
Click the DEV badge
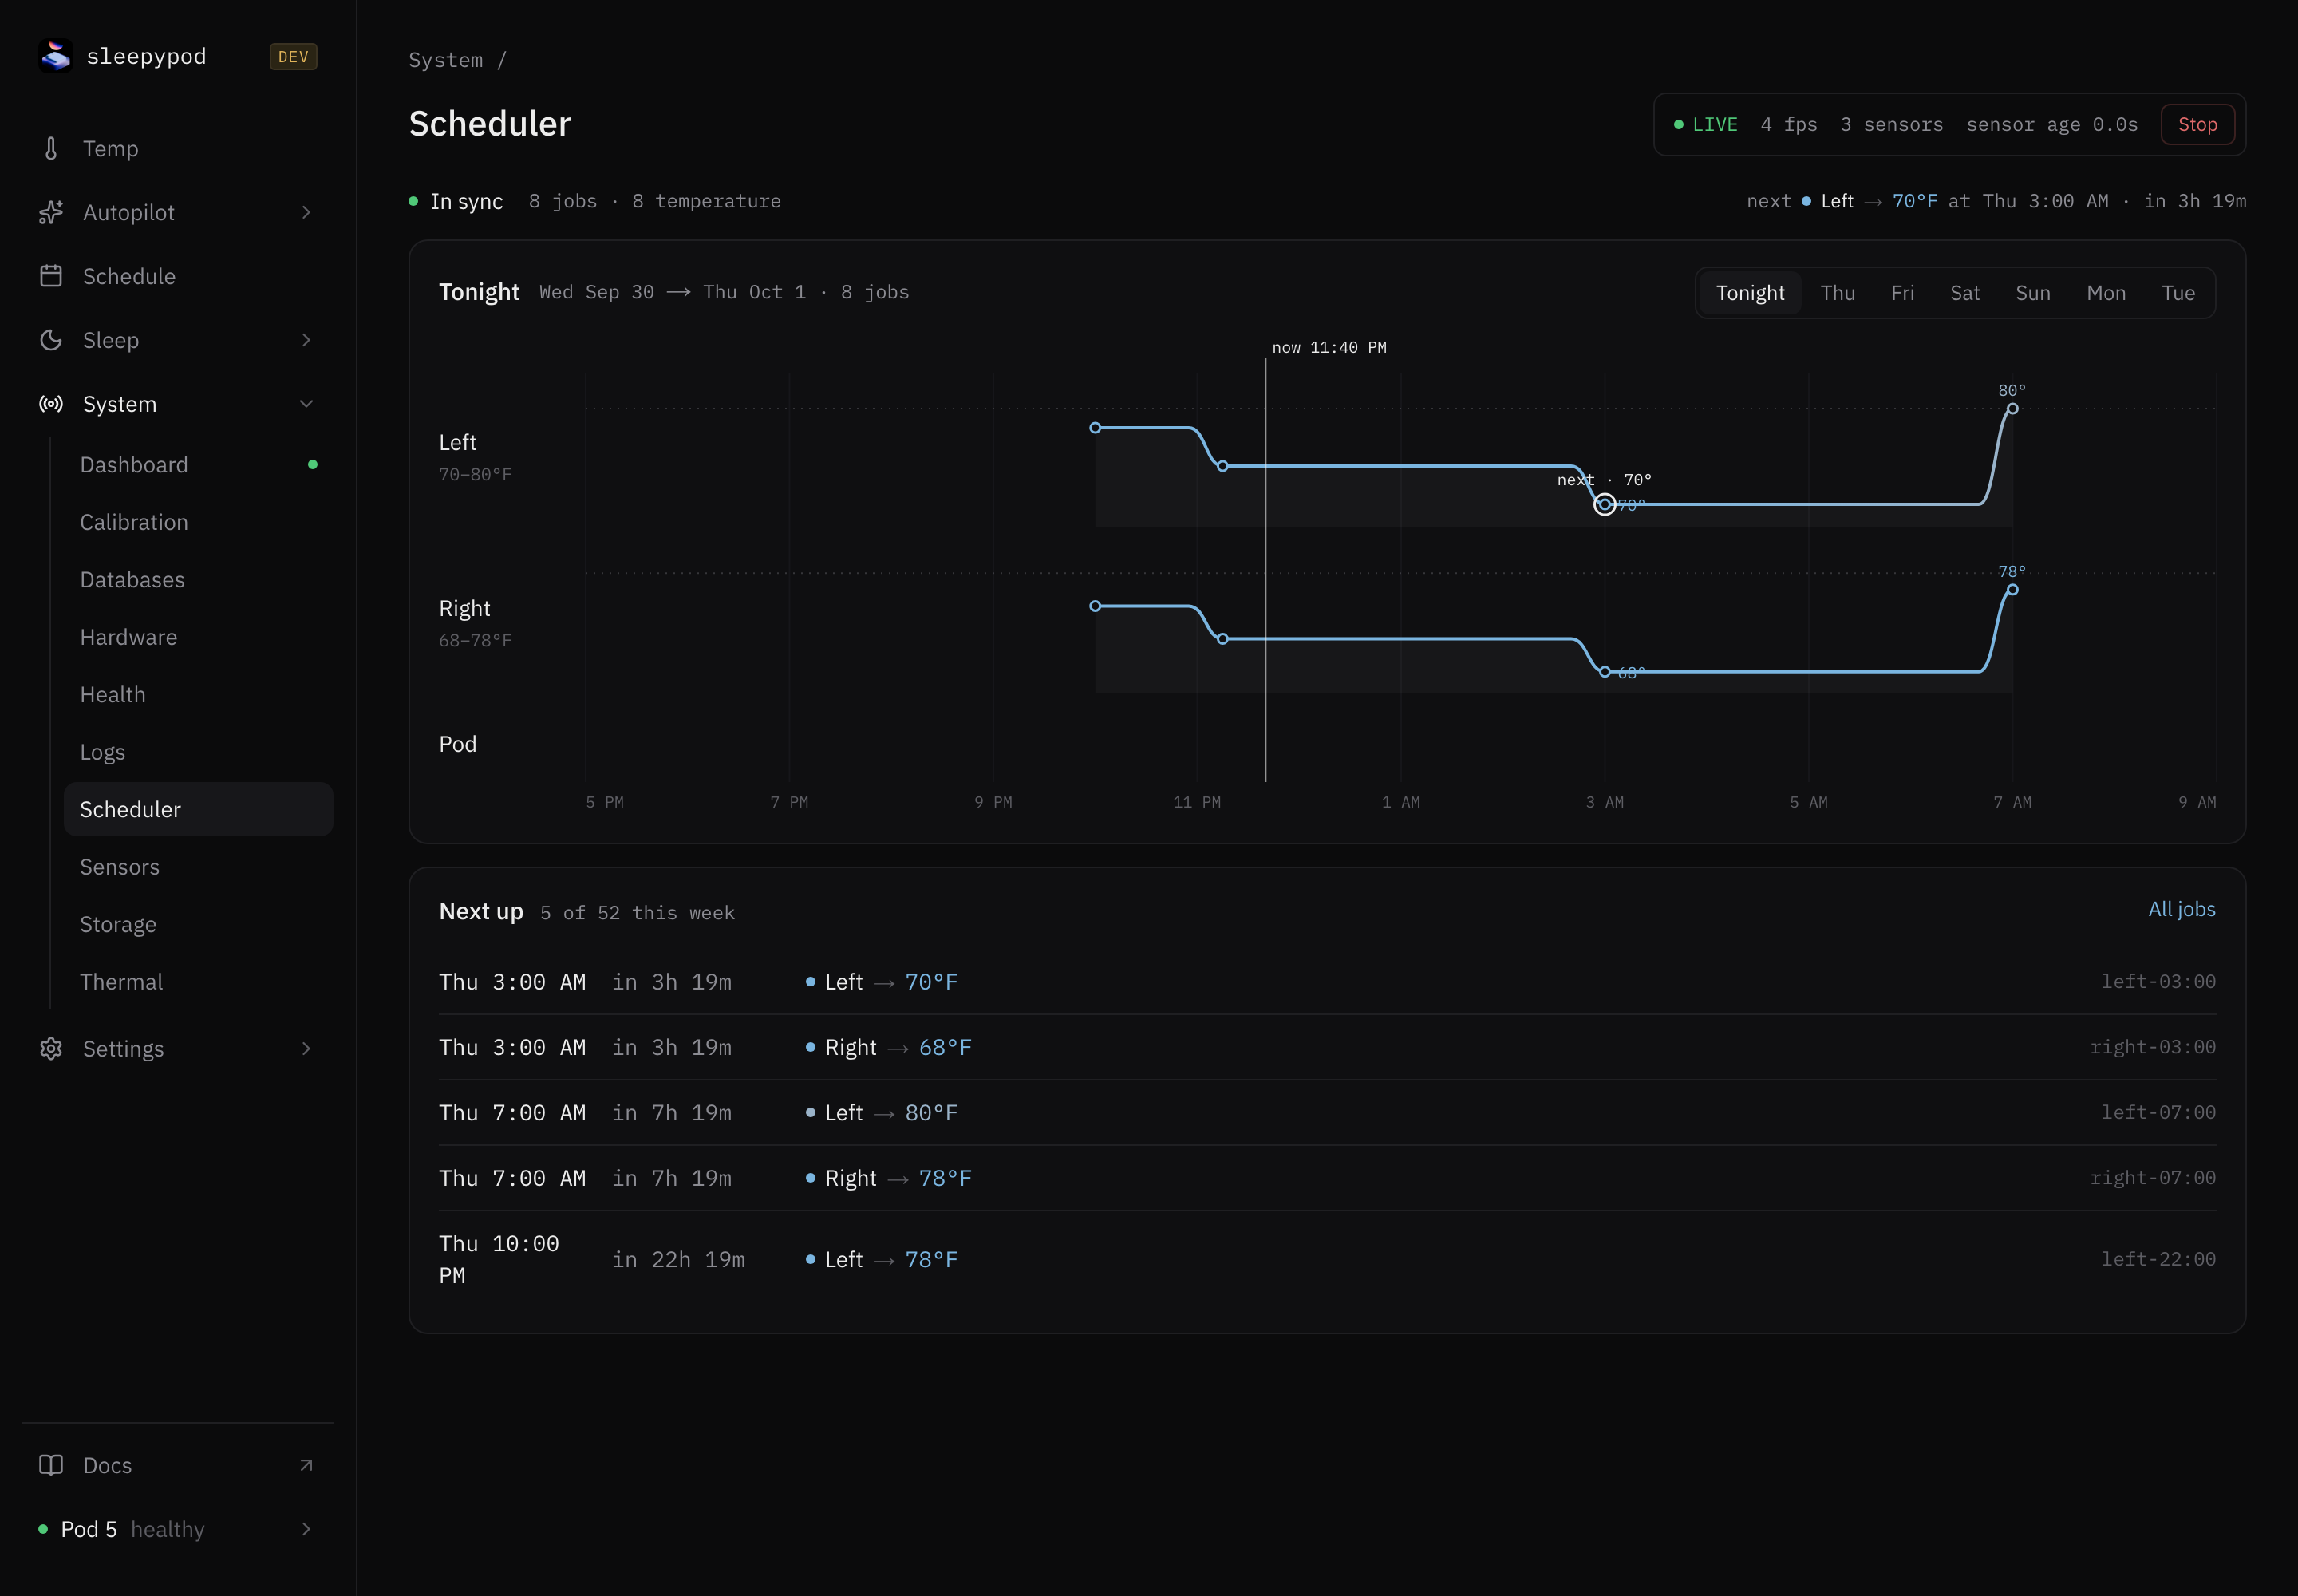pyautogui.click(x=293, y=56)
